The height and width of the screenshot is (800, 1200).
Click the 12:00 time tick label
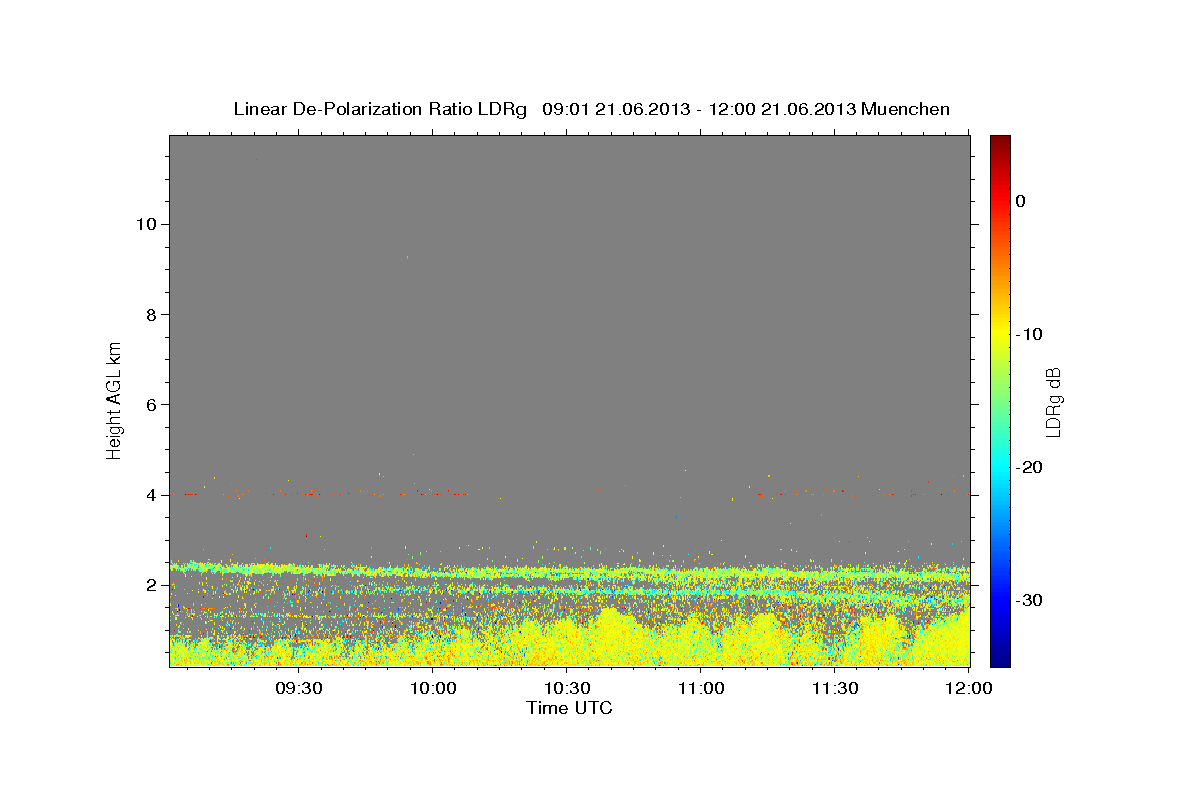coord(968,689)
